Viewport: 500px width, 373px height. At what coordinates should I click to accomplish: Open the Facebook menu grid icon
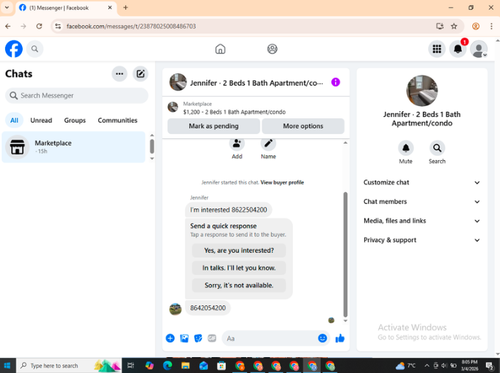pos(437,49)
